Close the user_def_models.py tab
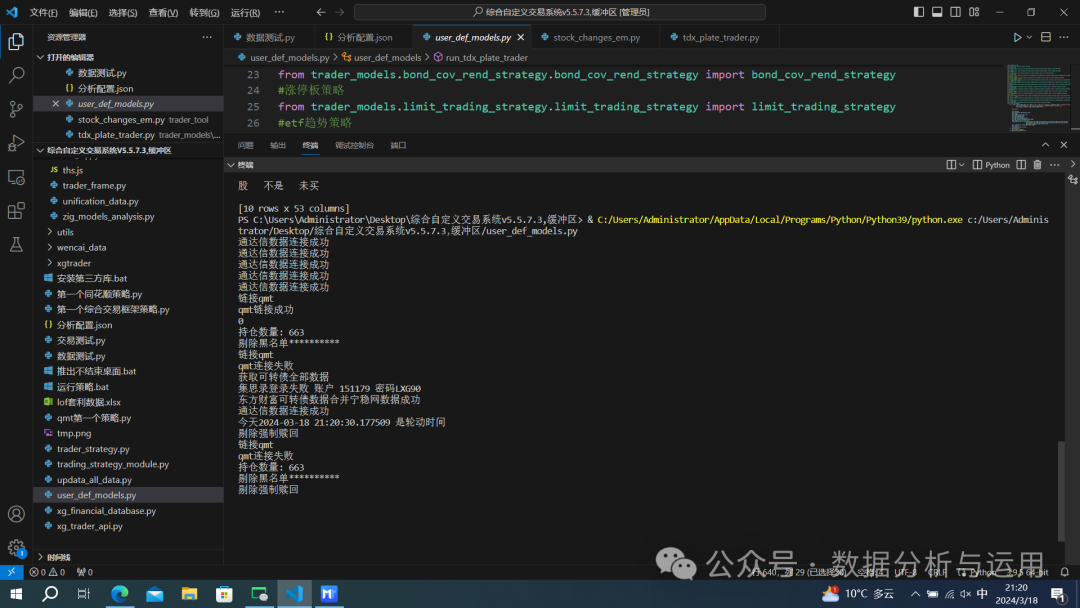 pyautogui.click(x=521, y=37)
